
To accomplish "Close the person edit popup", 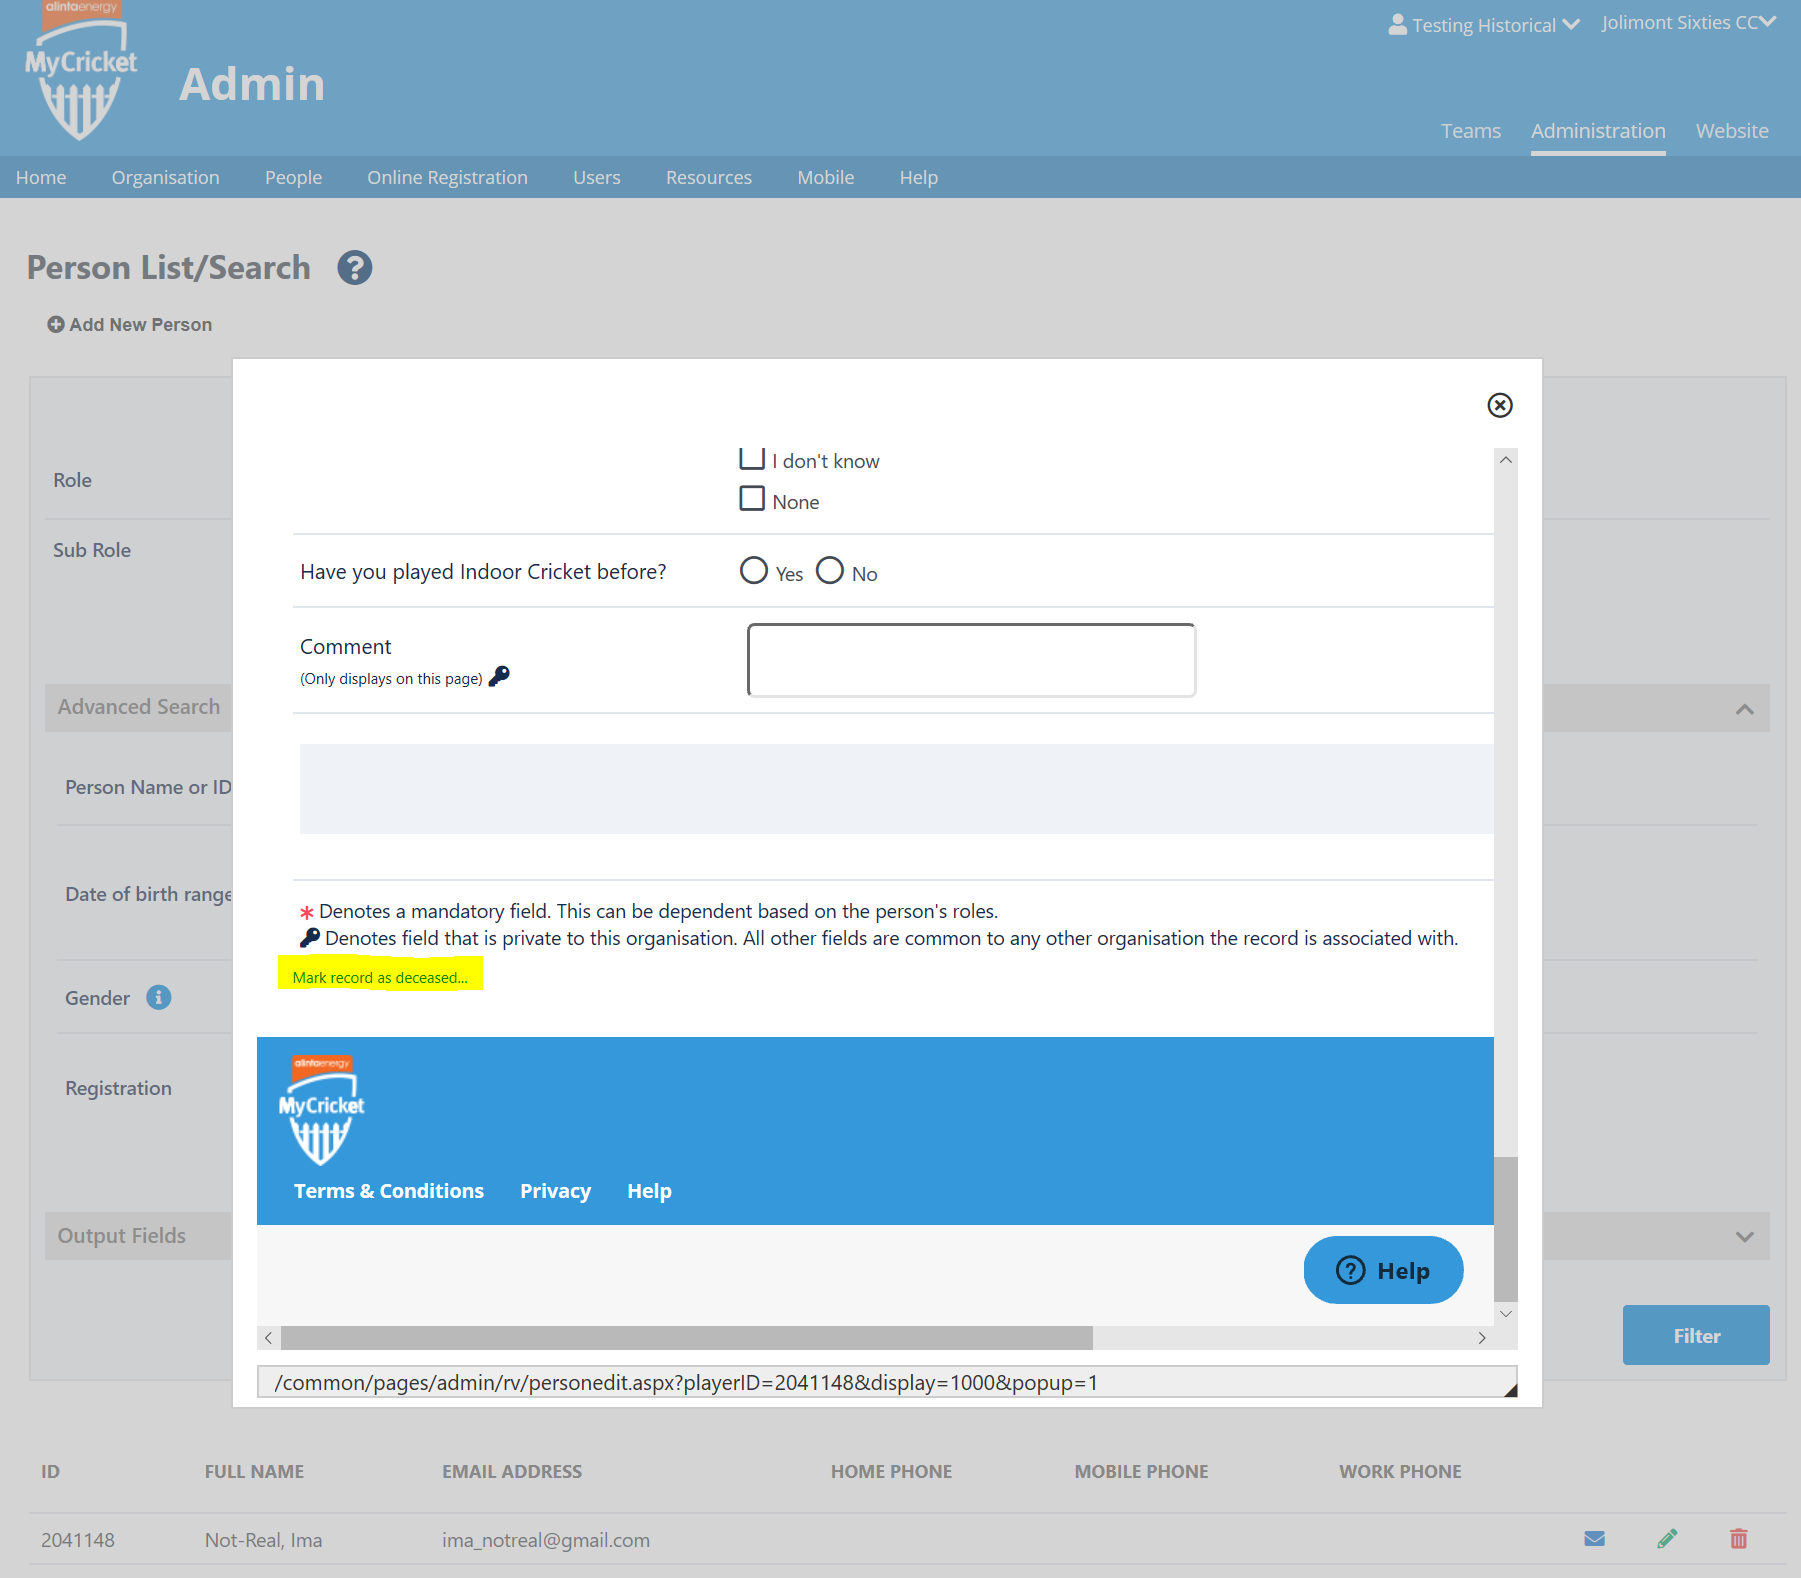I will click(x=1499, y=405).
